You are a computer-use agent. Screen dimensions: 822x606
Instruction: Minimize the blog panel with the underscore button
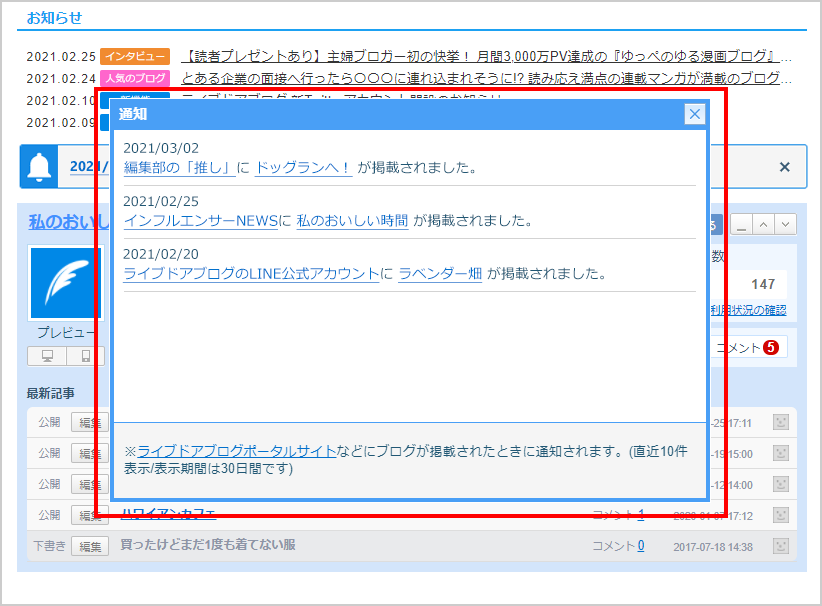[741, 224]
